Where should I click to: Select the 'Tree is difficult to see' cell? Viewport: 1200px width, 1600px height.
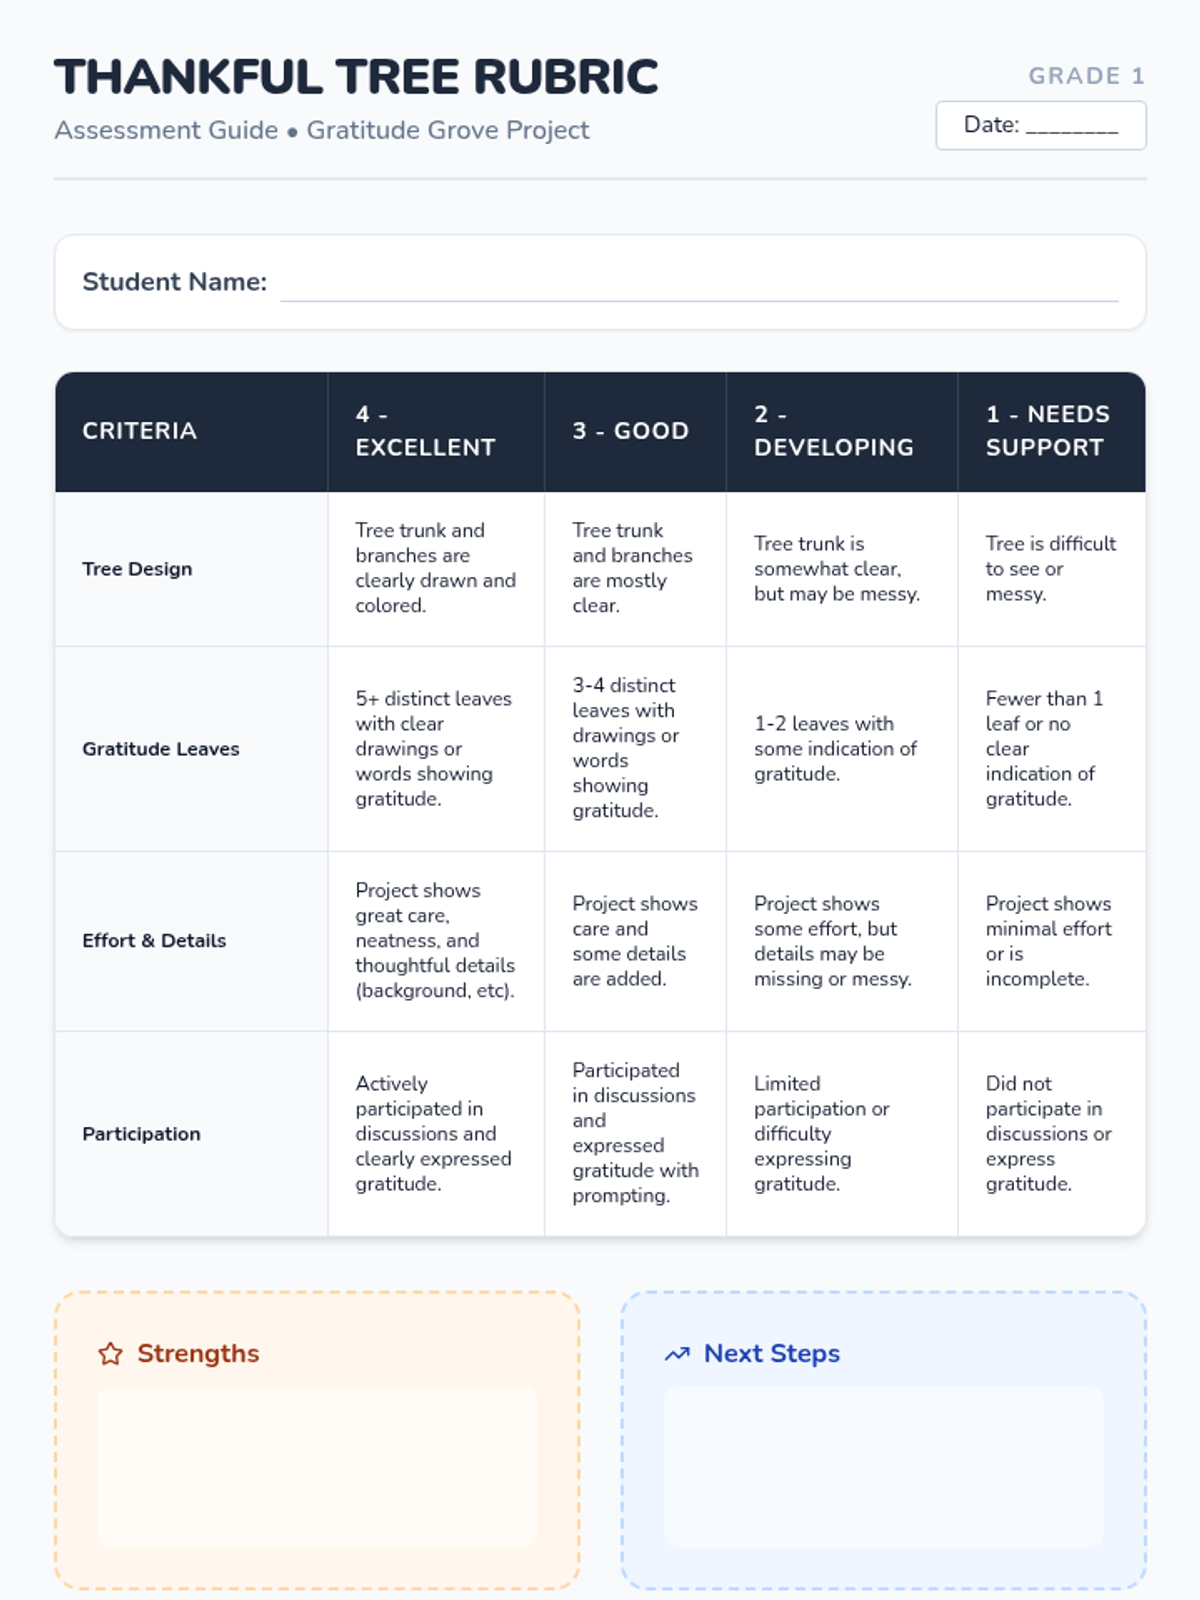pyautogui.click(x=1050, y=569)
